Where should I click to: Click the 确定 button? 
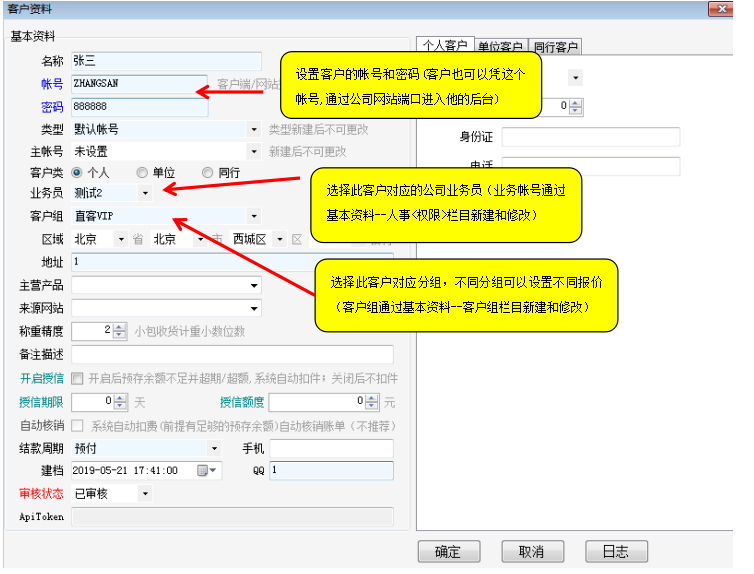coord(448,552)
